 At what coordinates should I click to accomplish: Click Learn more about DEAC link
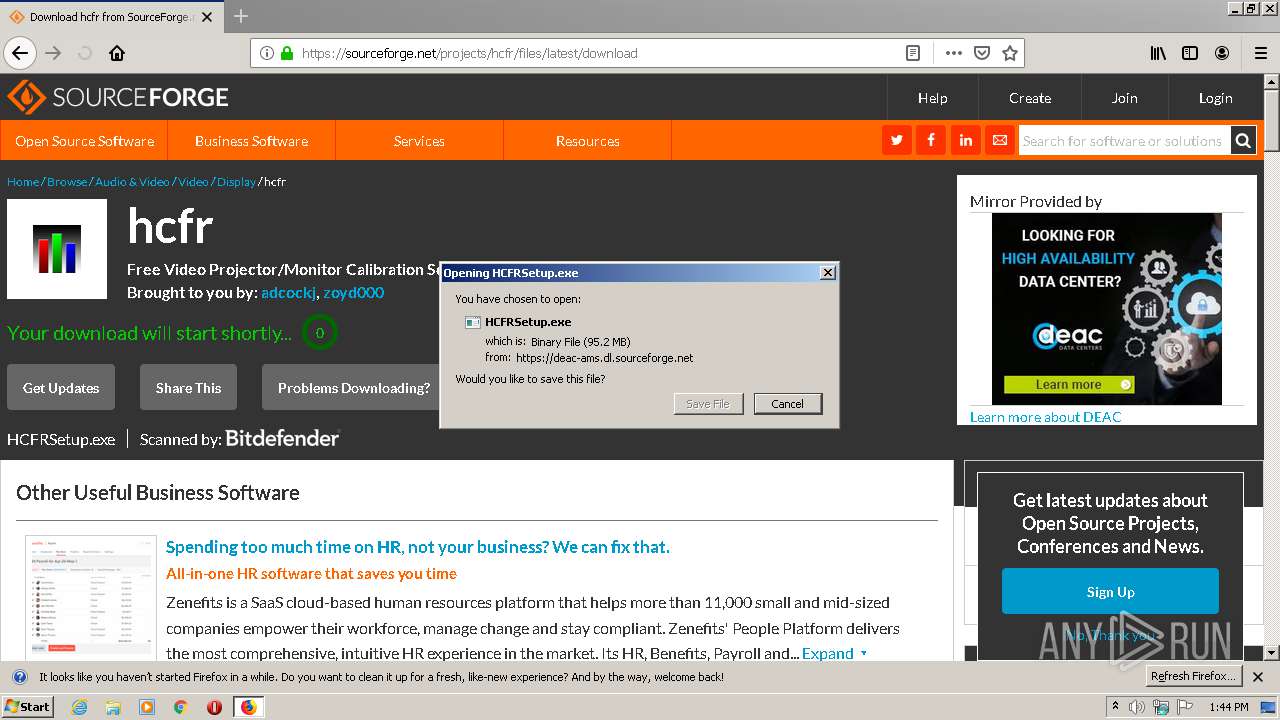point(1045,416)
